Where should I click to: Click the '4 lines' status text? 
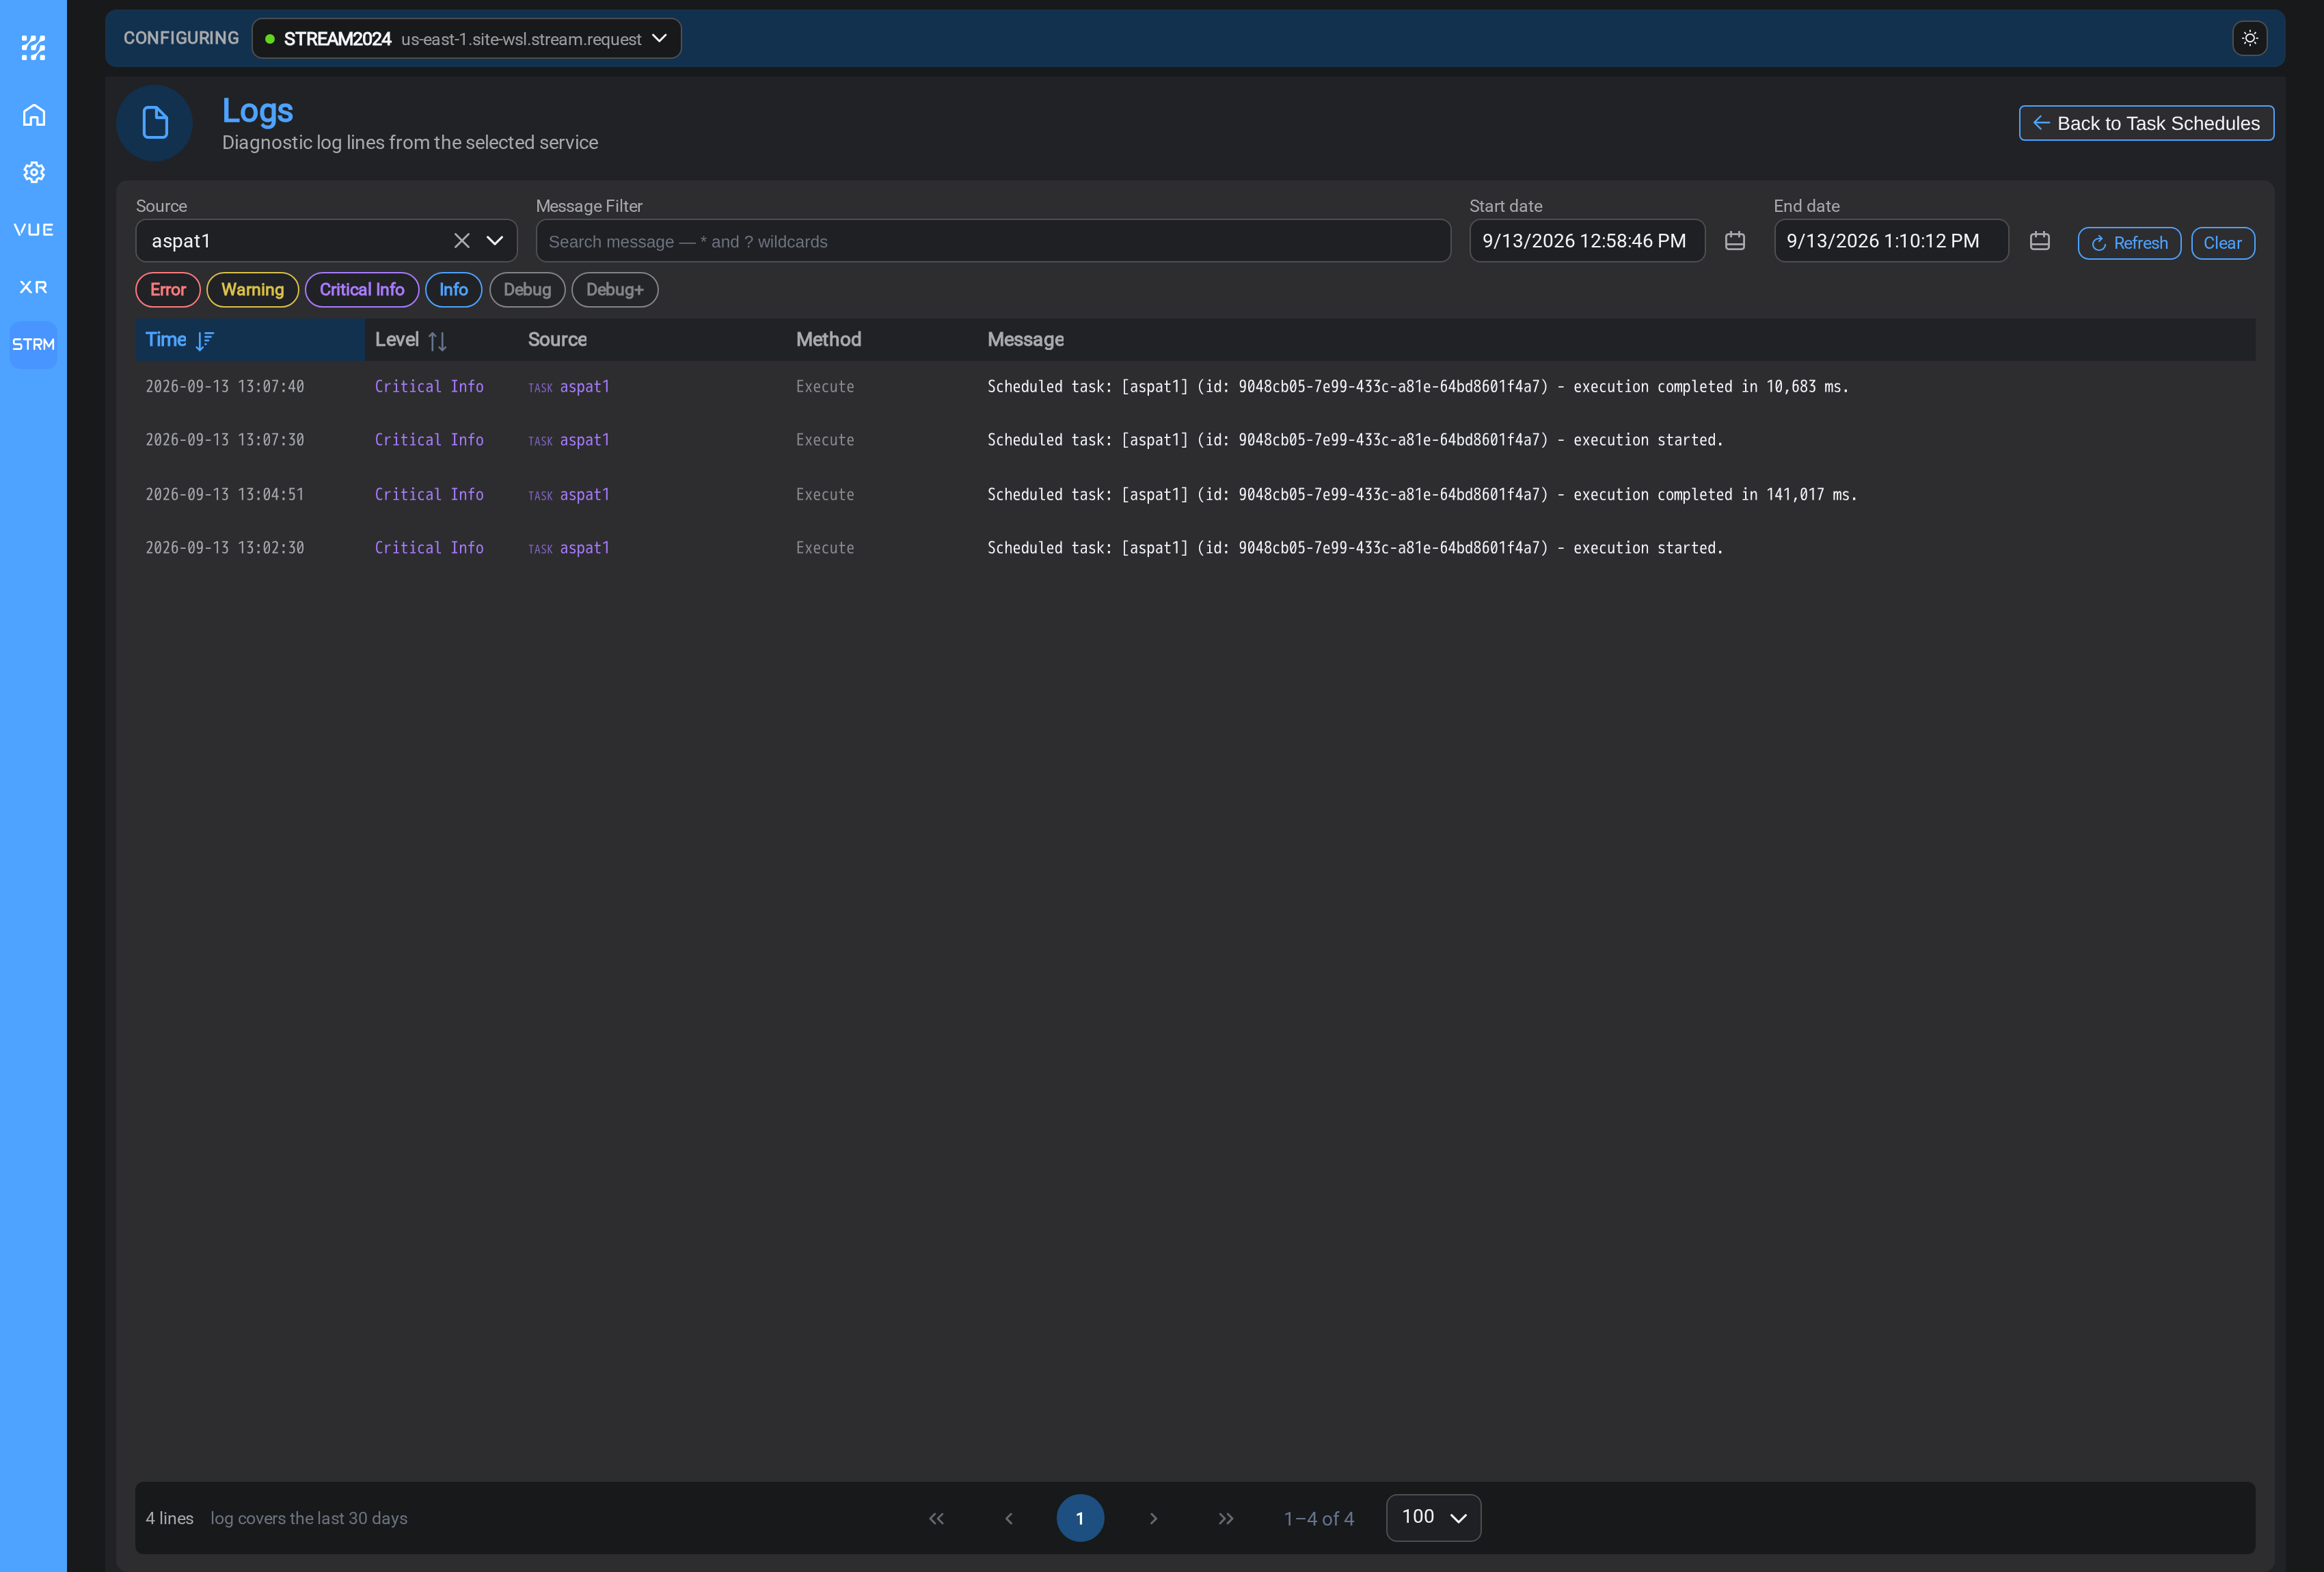169,1518
